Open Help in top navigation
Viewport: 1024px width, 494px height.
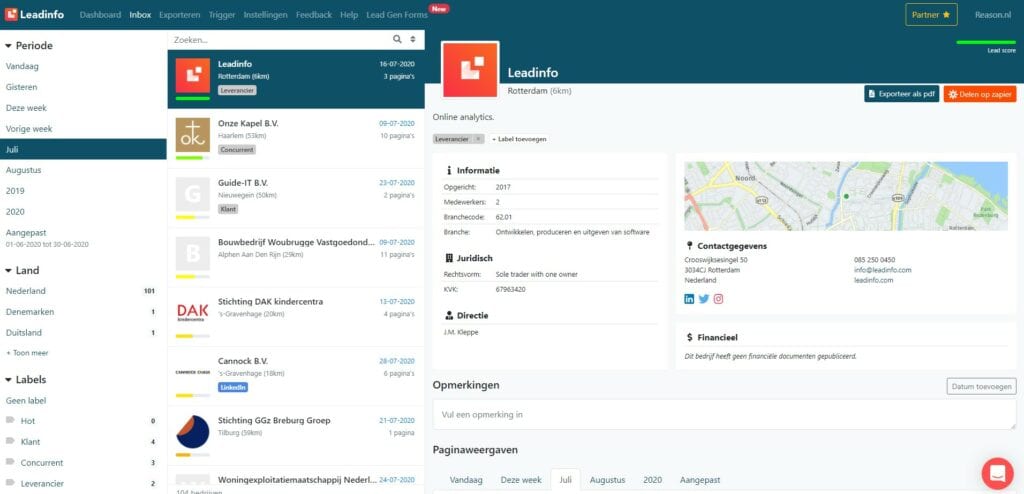pyautogui.click(x=349, y=15)
